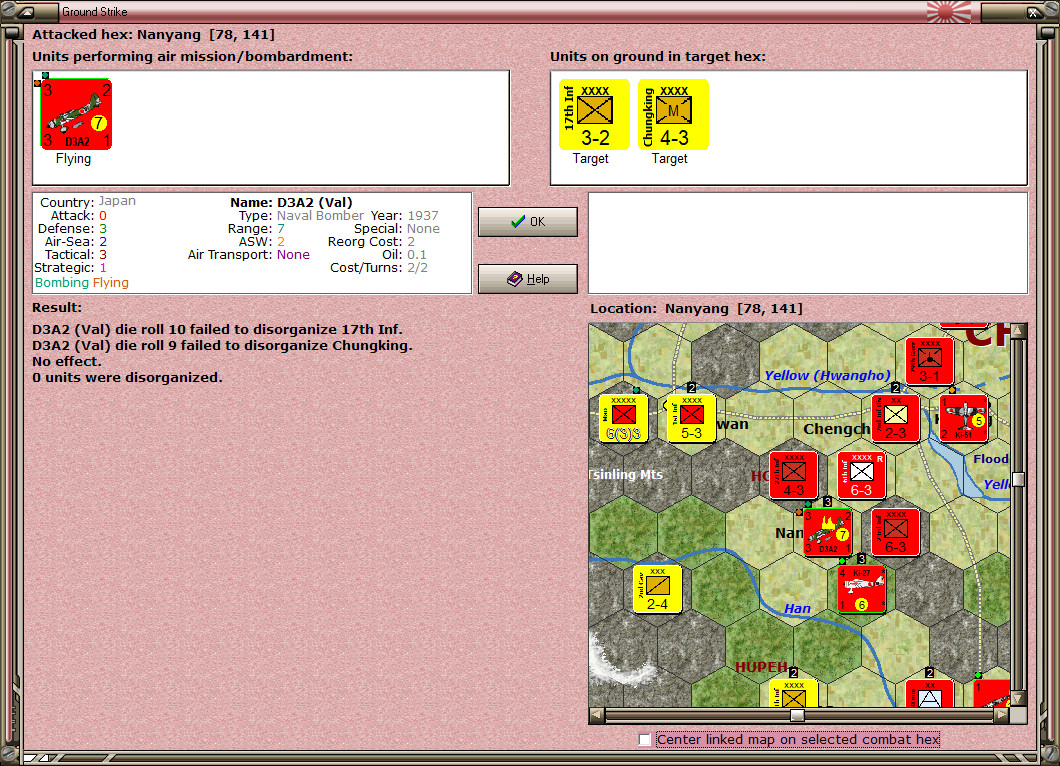Click the map vertical scrollbar down arrow
Image resolution: width=1060 pixels, height=766 pixels.
click(1018, 698)
